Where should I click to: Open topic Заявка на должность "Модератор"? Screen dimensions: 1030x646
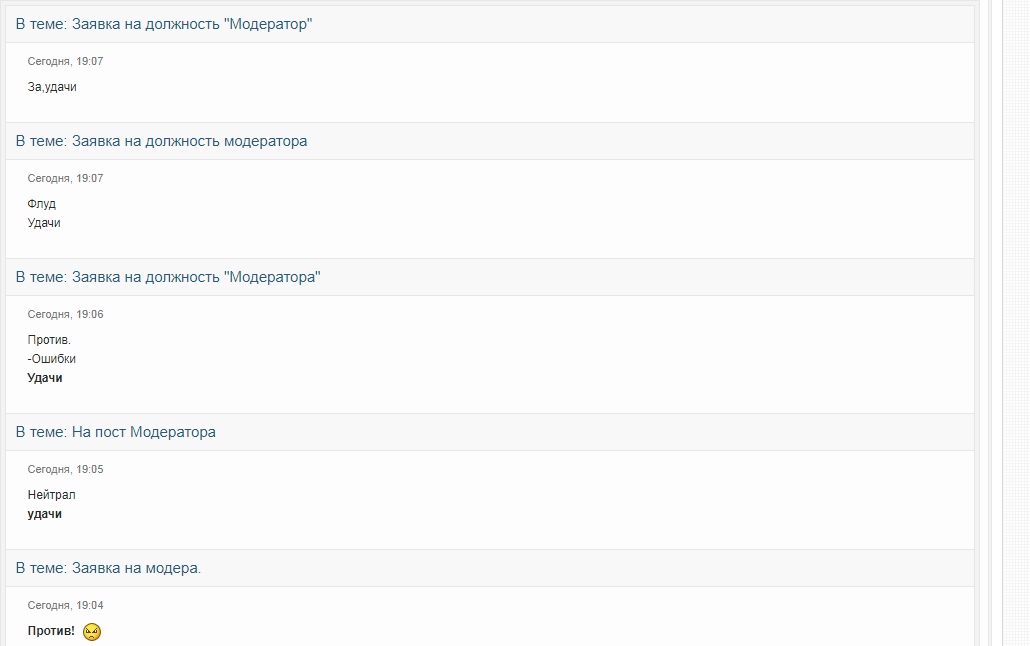(192, 24)
